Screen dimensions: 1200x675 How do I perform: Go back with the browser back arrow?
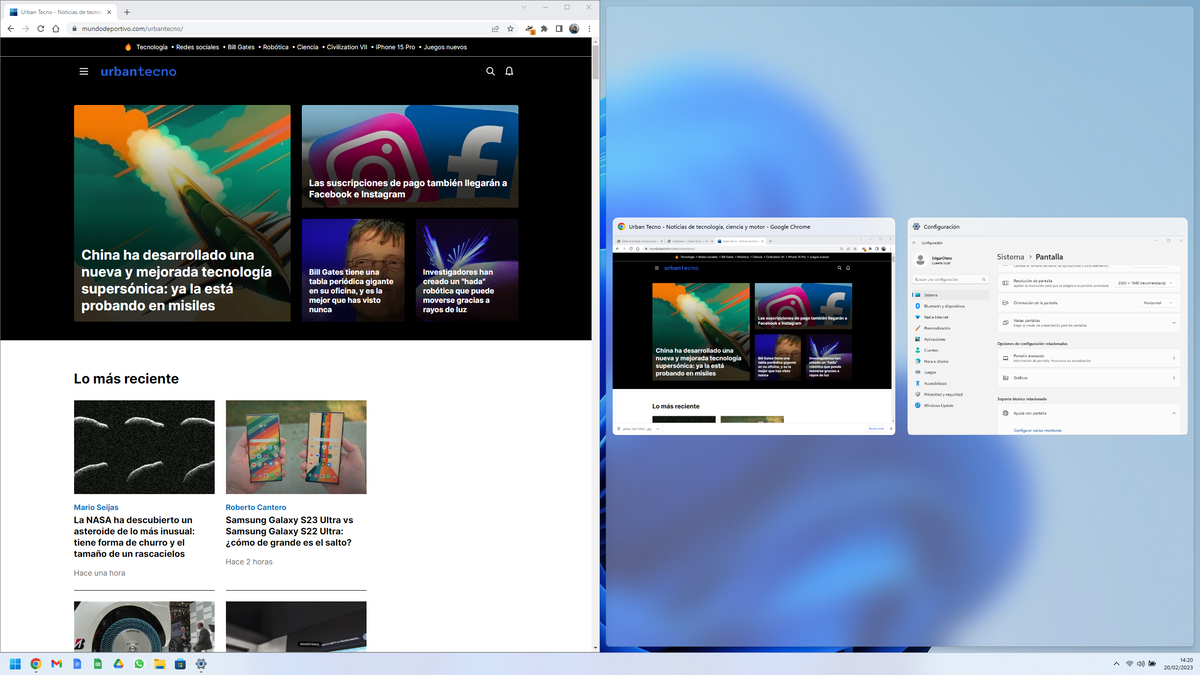click(x=11, y=28)
